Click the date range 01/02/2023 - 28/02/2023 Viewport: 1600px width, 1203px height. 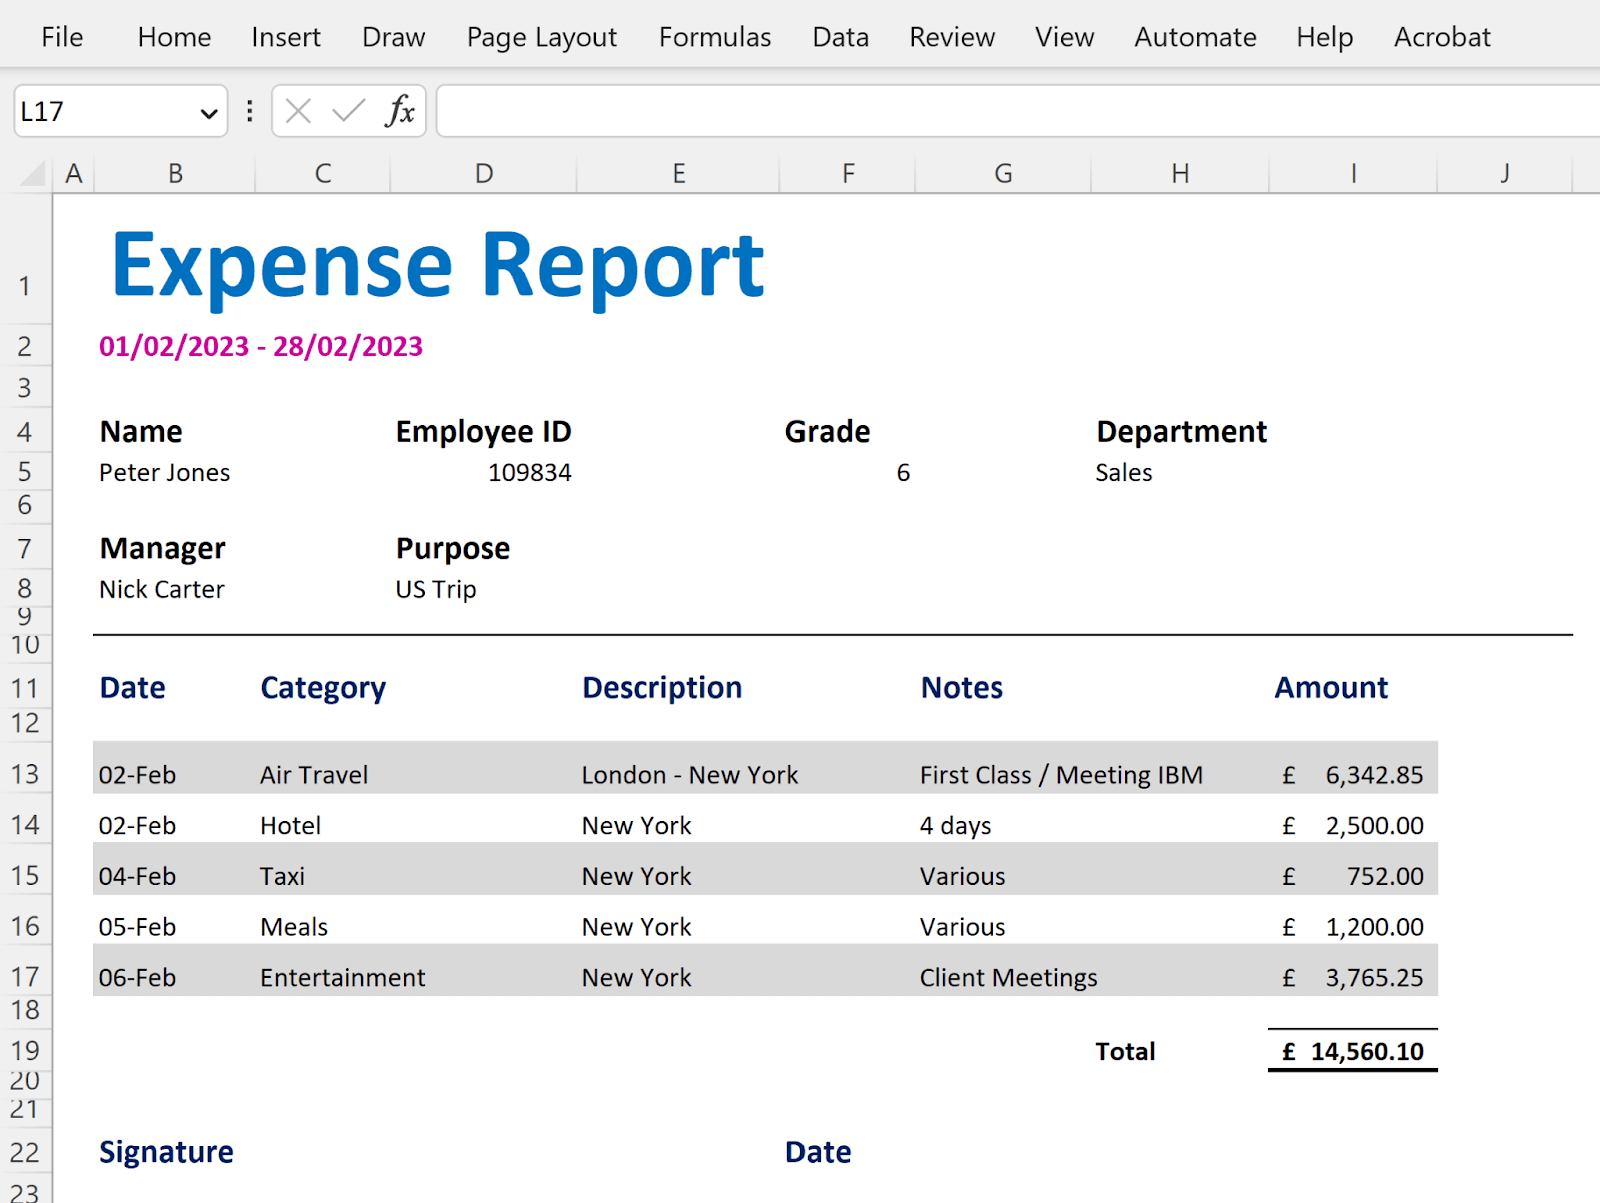261,346
